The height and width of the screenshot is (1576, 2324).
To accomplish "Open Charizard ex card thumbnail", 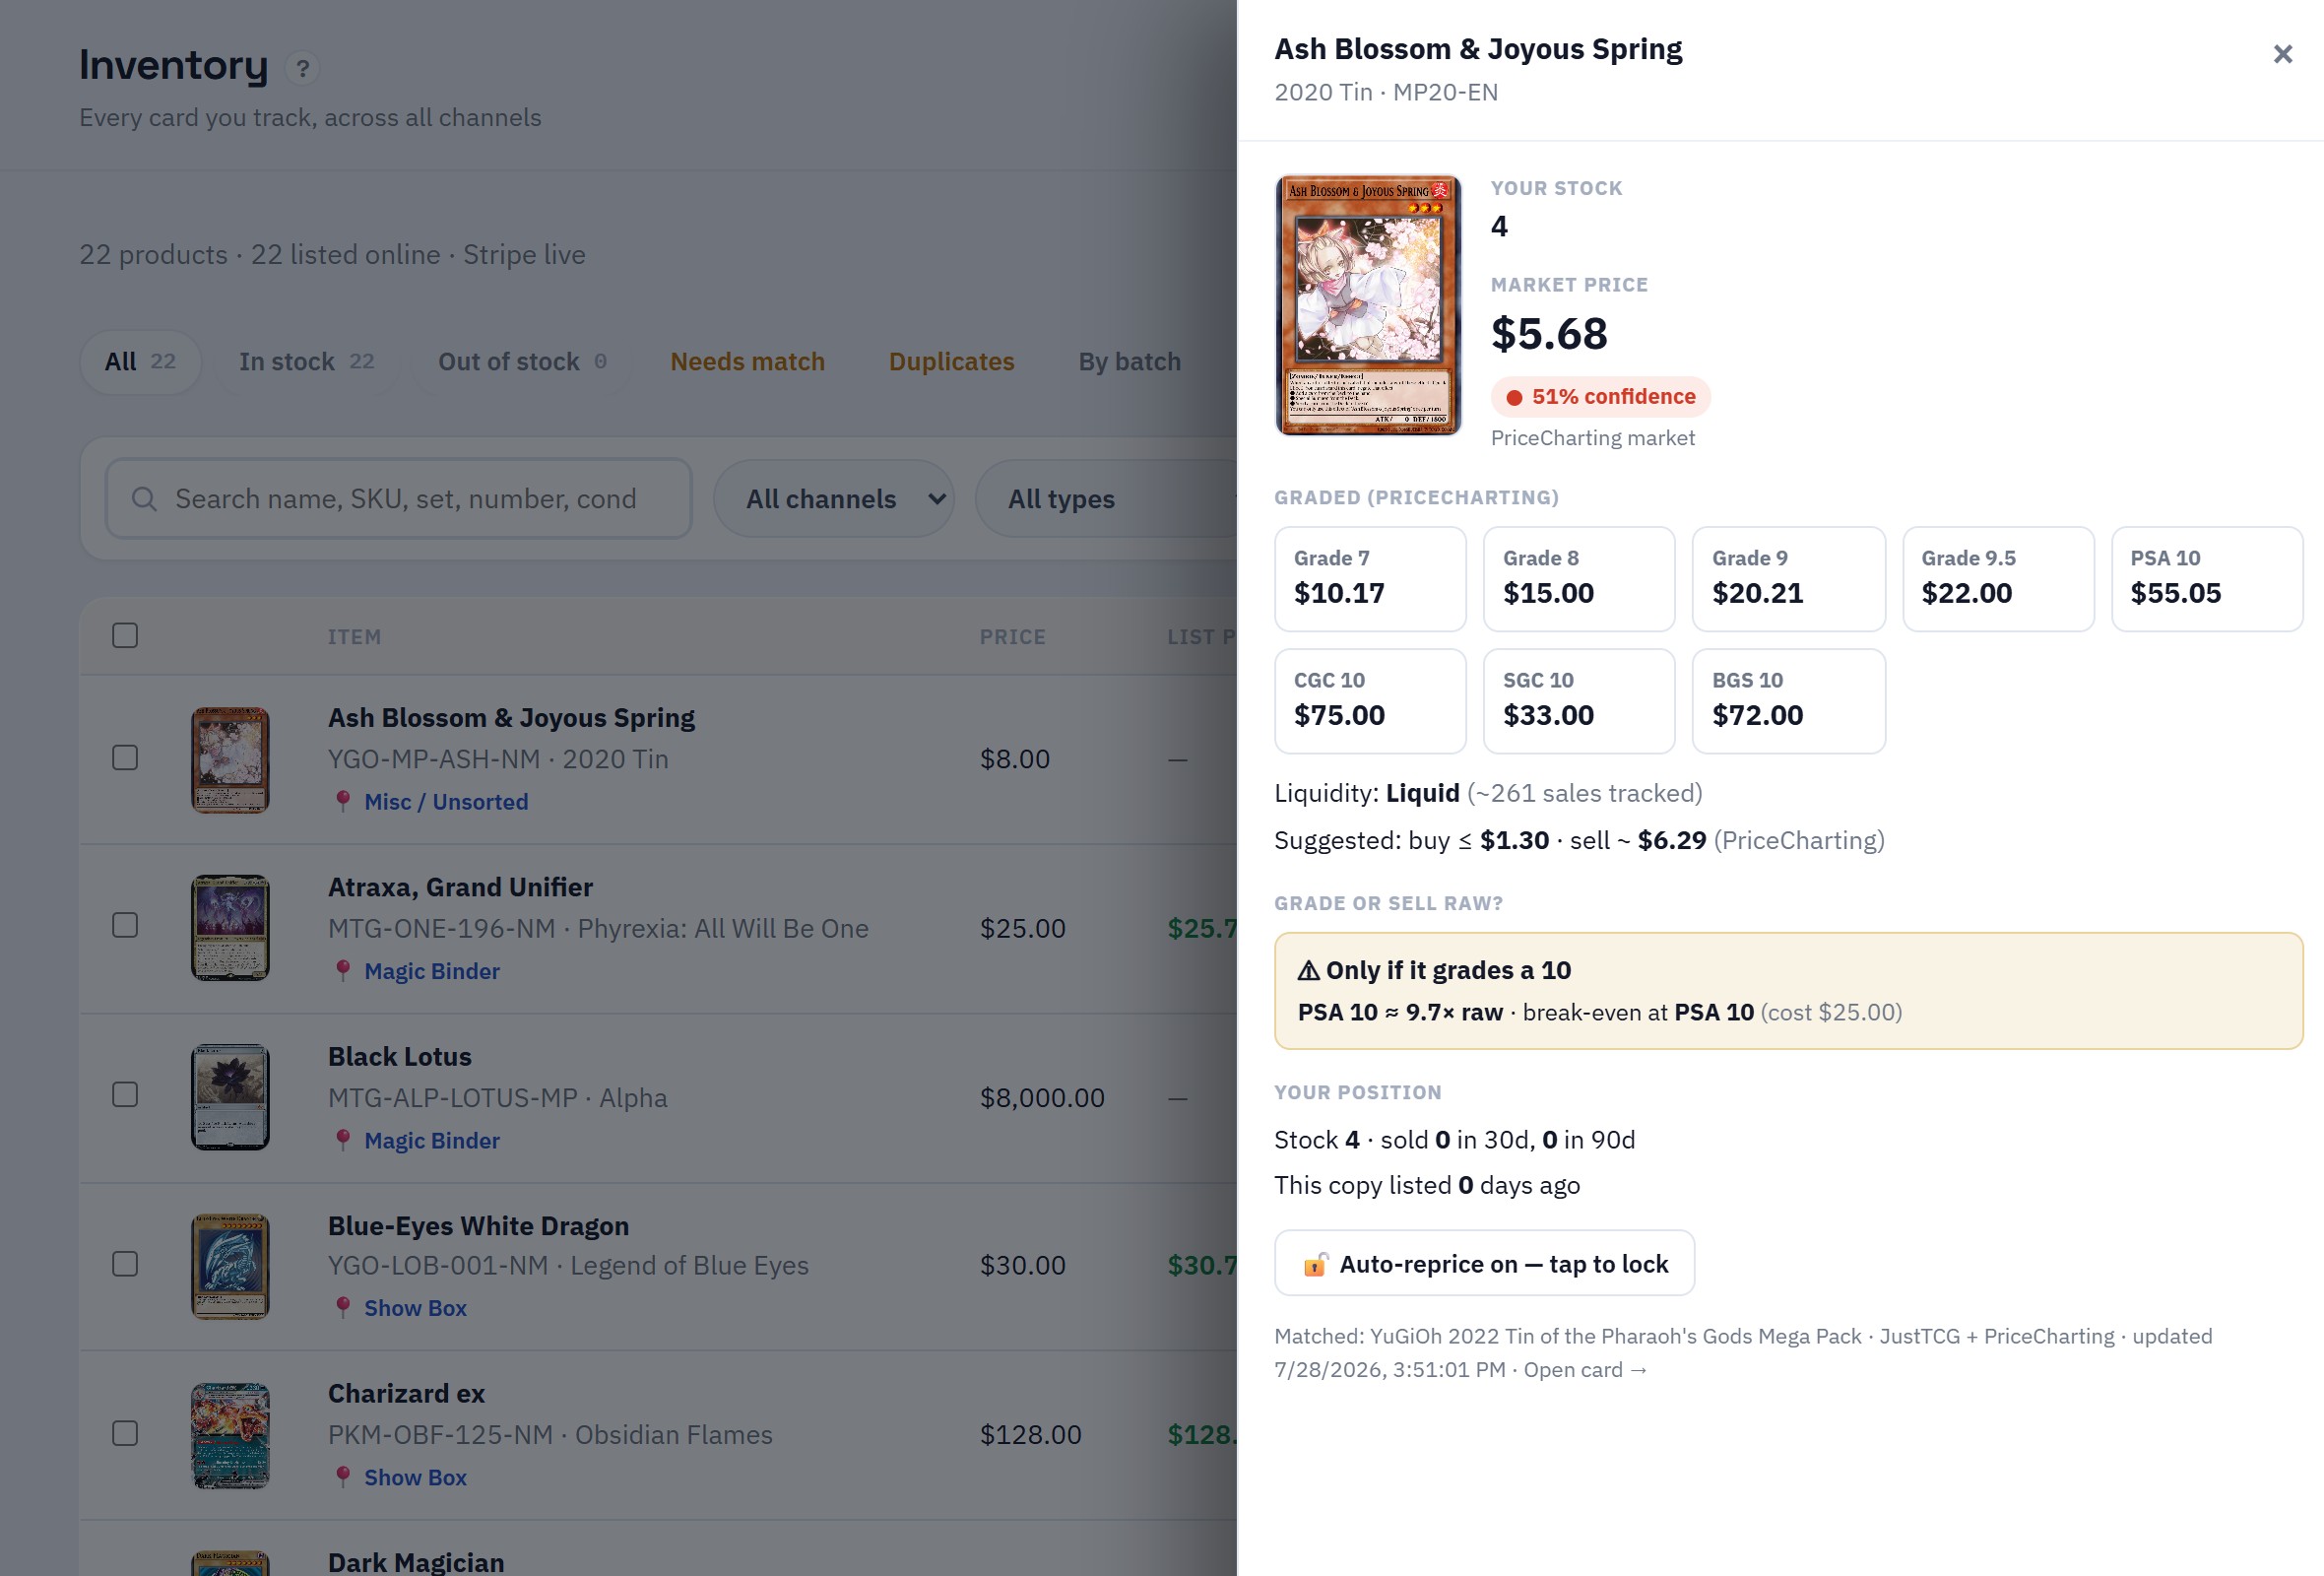I will [x=230, y=1435].
